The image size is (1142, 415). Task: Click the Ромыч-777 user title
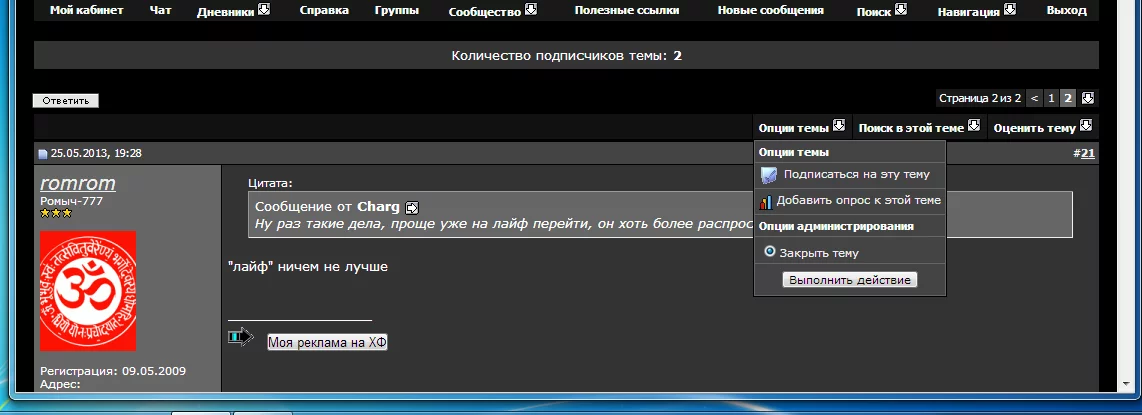pos(71,201)
